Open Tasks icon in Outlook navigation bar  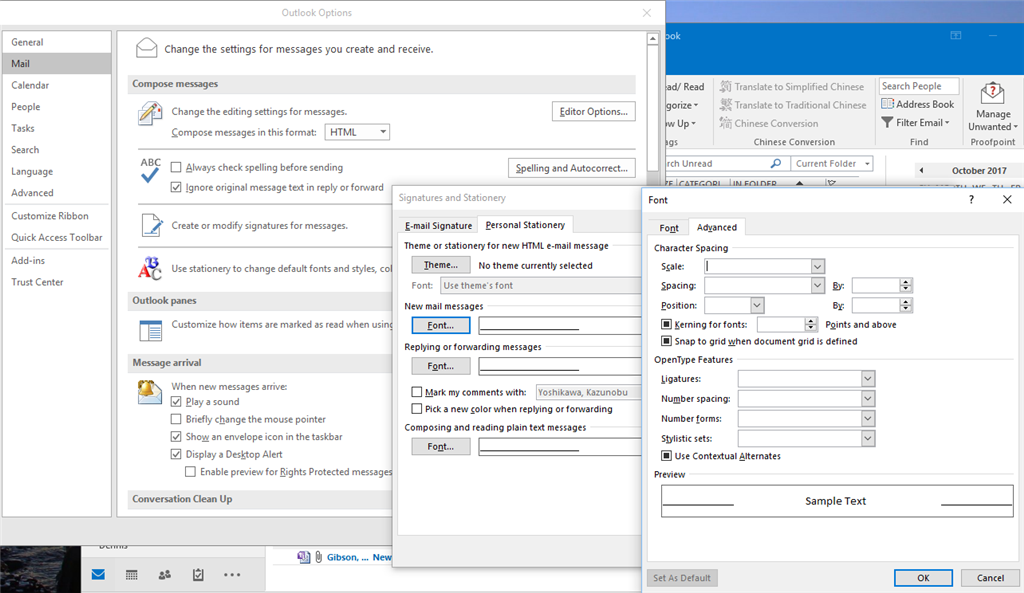(x=198, y=575)
